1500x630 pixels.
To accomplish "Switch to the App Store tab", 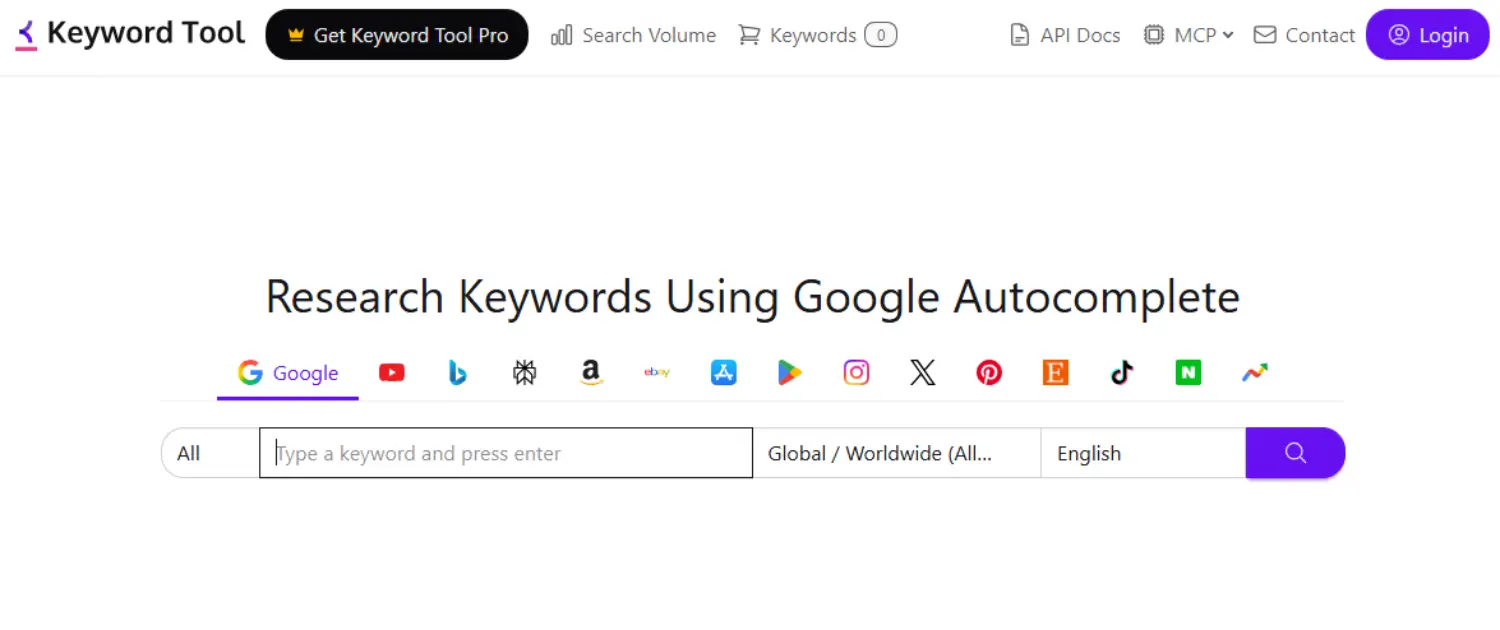I will point(724,373).
